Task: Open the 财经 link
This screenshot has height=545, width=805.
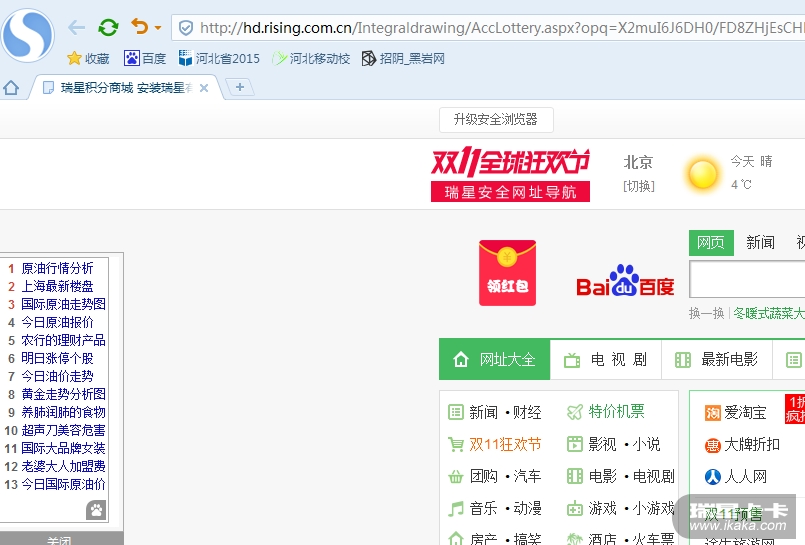Action: point(527,412)
